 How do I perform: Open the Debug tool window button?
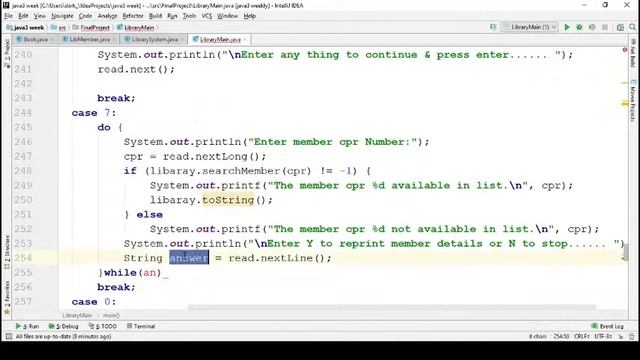(63, 326)
